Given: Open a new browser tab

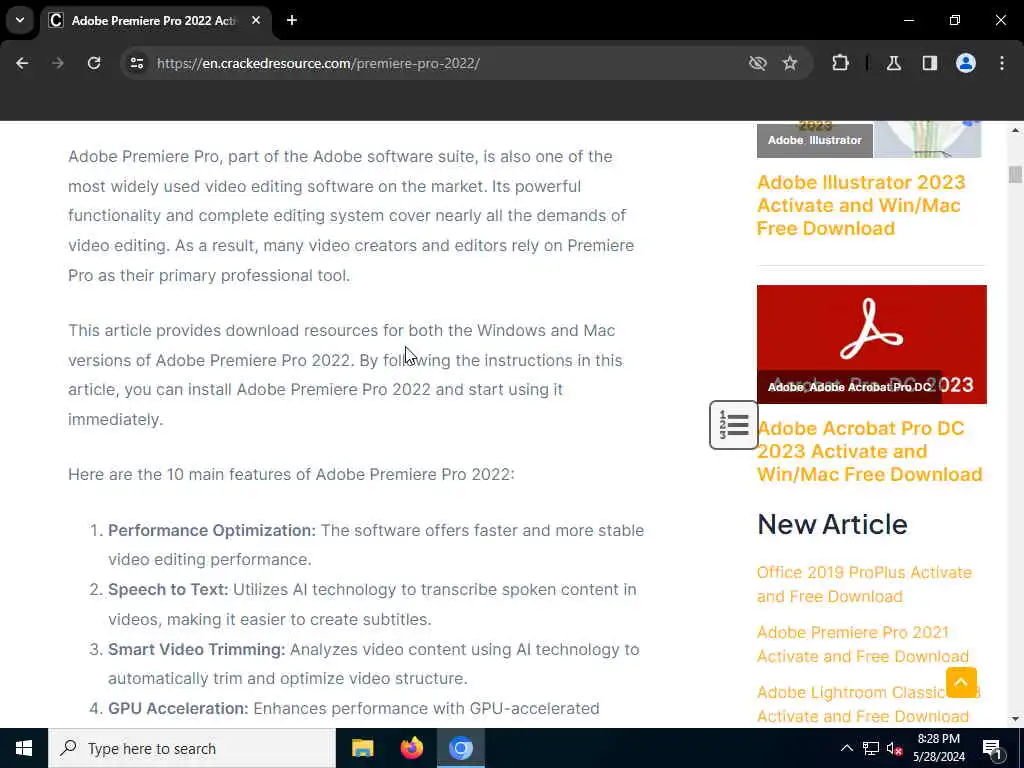Looking at the screenshot, I should (292, 20).
